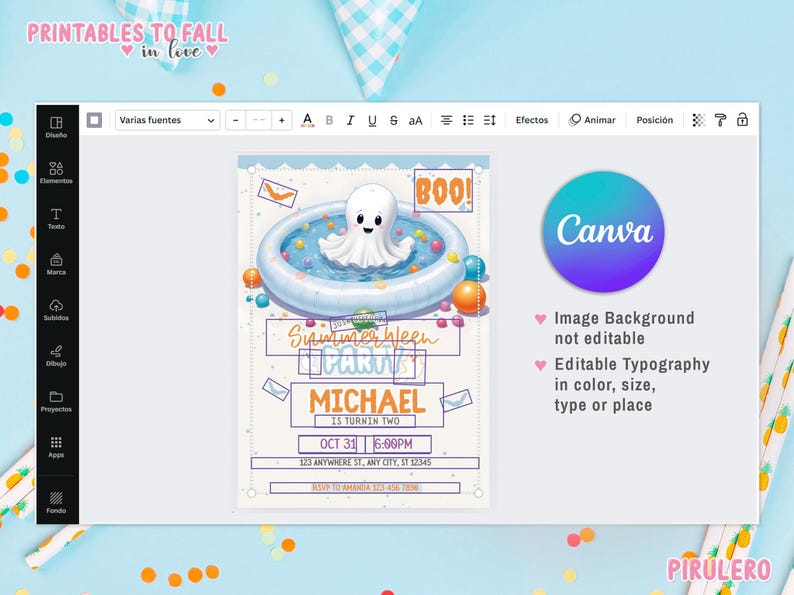Toggle bulleted list
Image resolution: width=794 pixels, height=595 pixels.
468,120
